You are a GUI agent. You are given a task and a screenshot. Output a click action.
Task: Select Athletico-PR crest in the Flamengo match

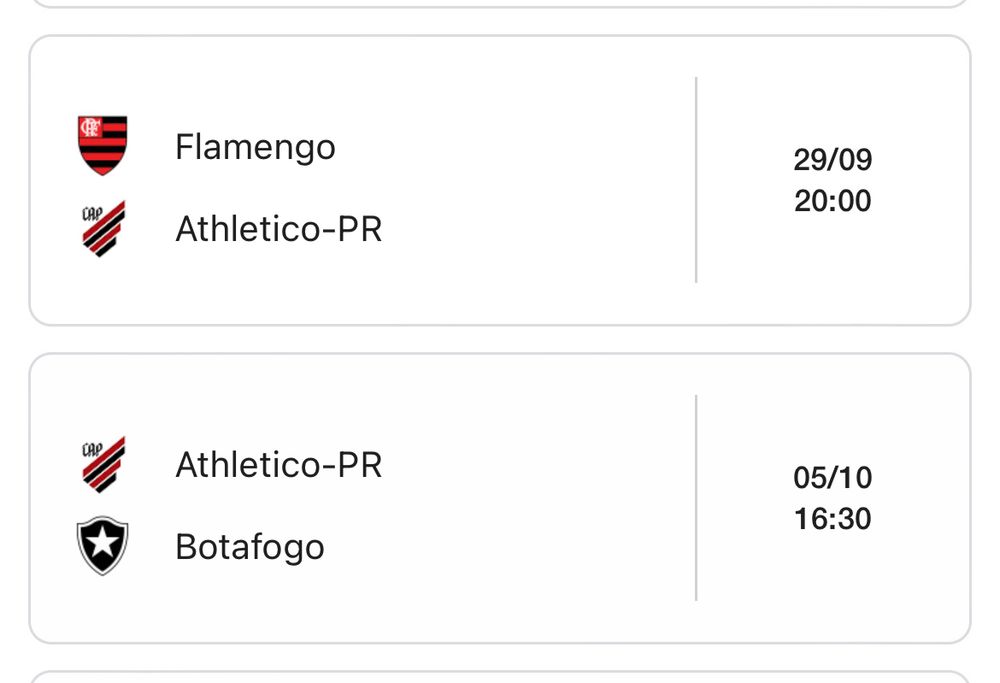coord(103,228)
